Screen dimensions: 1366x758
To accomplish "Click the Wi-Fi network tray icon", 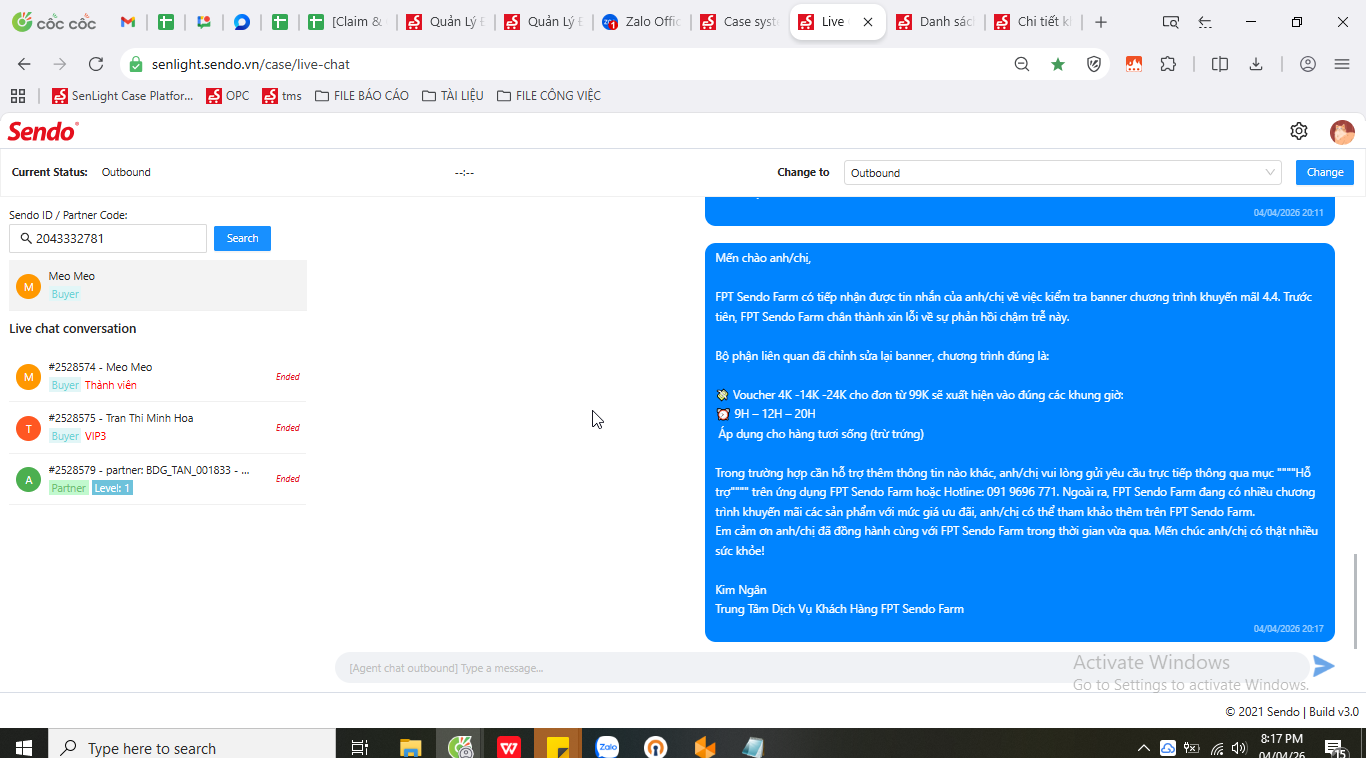I will [1217, 748].
